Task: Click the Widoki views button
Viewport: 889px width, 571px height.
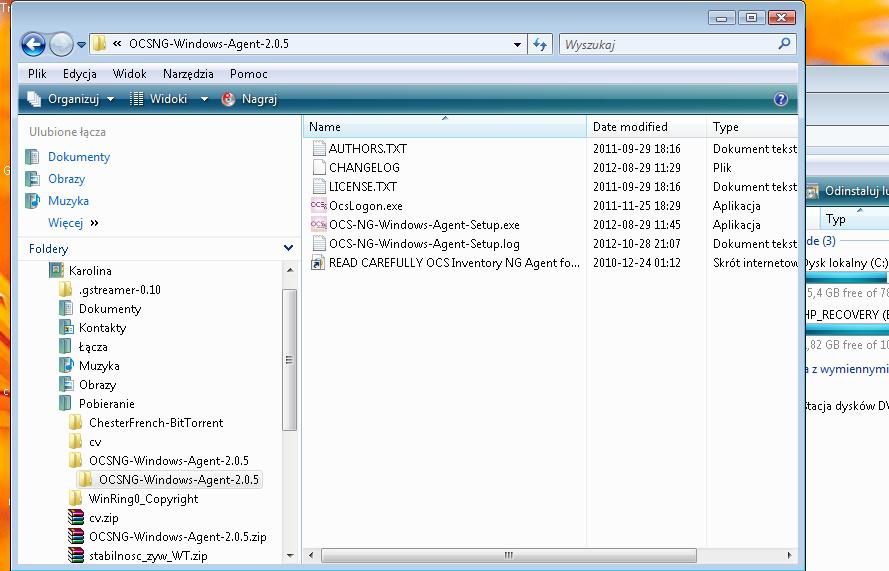Action: point(158,99)
